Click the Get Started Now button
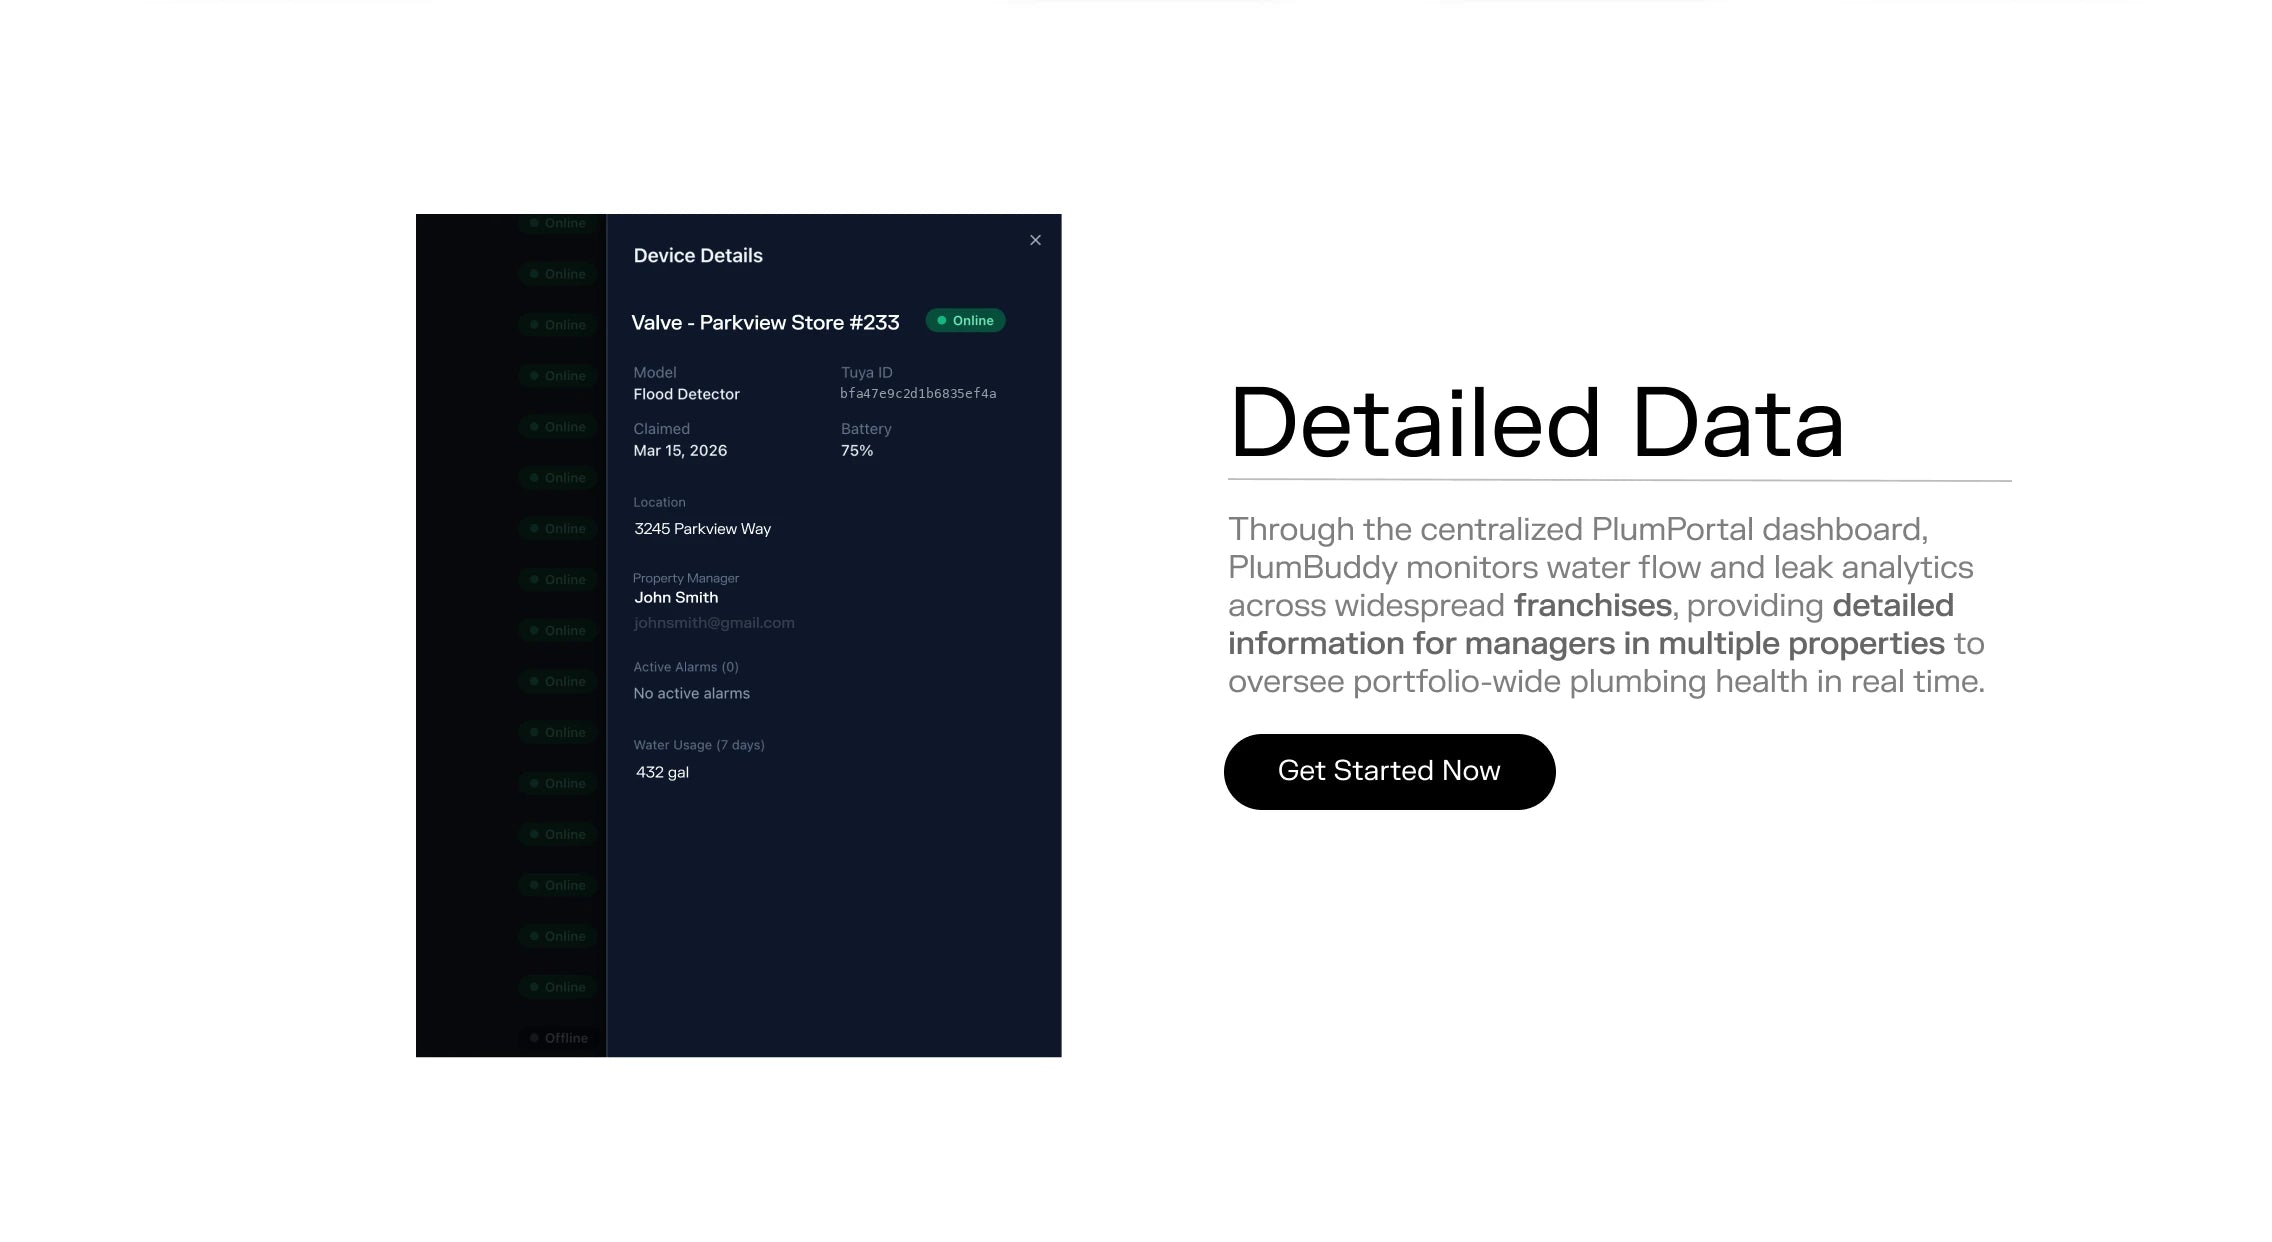2272x1242 pixels. click(x=1389, y=771)
